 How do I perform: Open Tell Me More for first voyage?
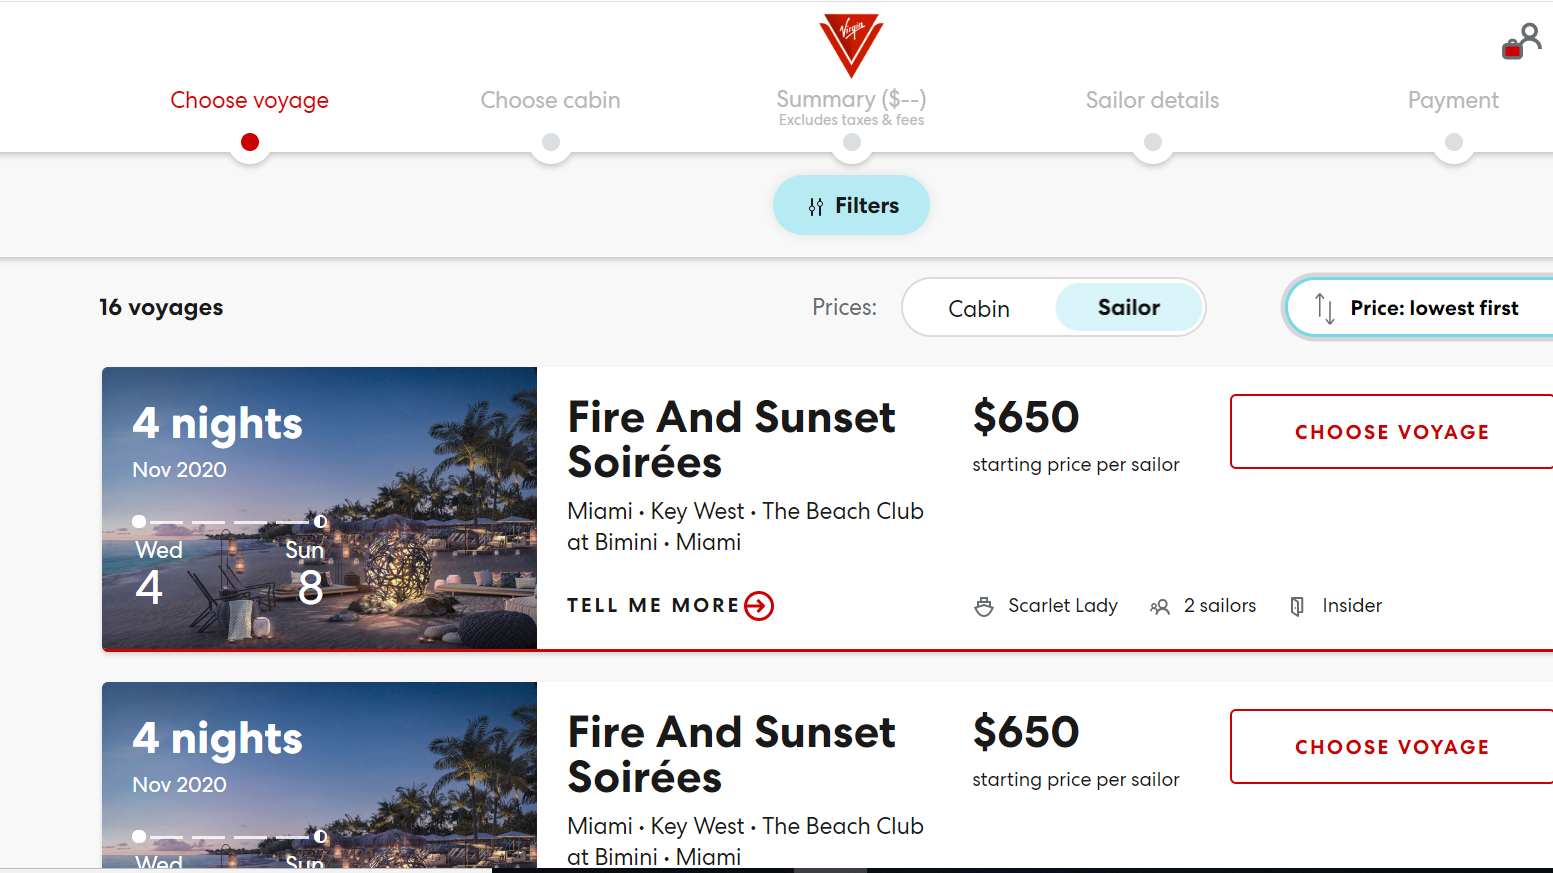(x=653, y=606)
